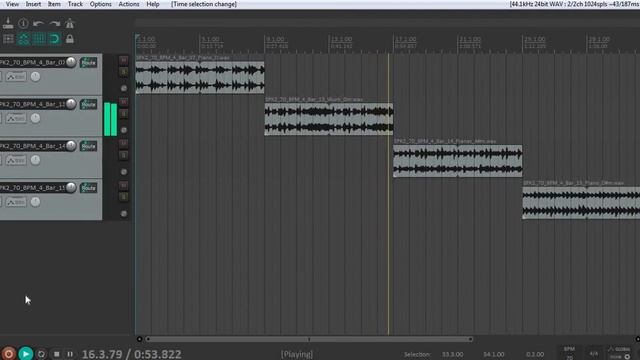Viewport: 640px width, 360px height.
Task: Solo the second track with active meters
Action: coord(123,113)
